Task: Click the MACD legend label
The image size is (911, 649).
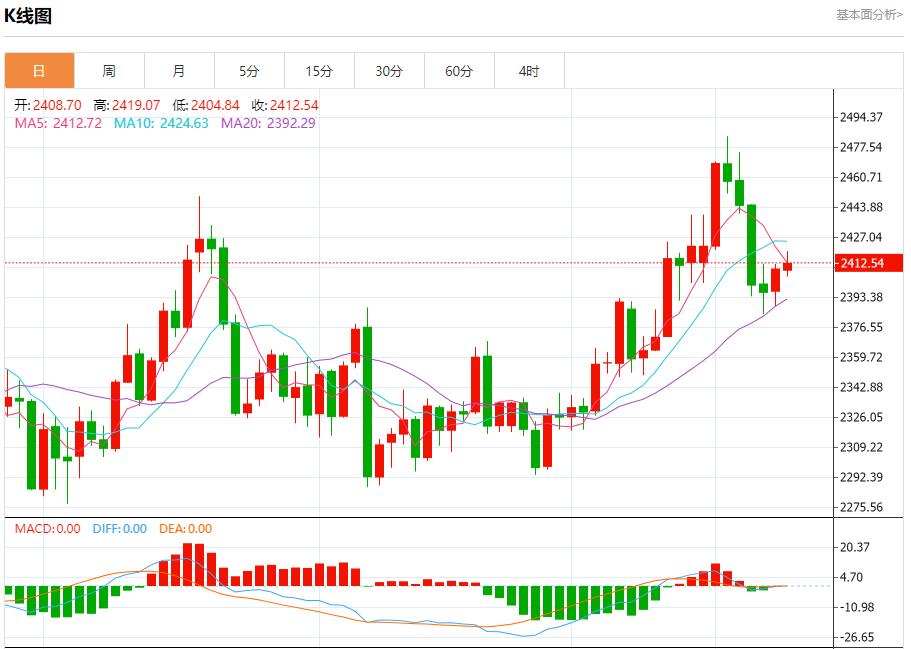Action: (x=47, y=529)
